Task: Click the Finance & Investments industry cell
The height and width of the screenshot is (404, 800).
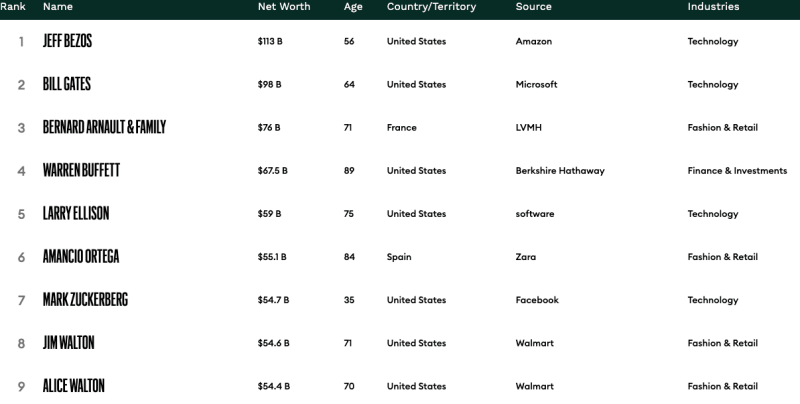Action: point(737,171)
